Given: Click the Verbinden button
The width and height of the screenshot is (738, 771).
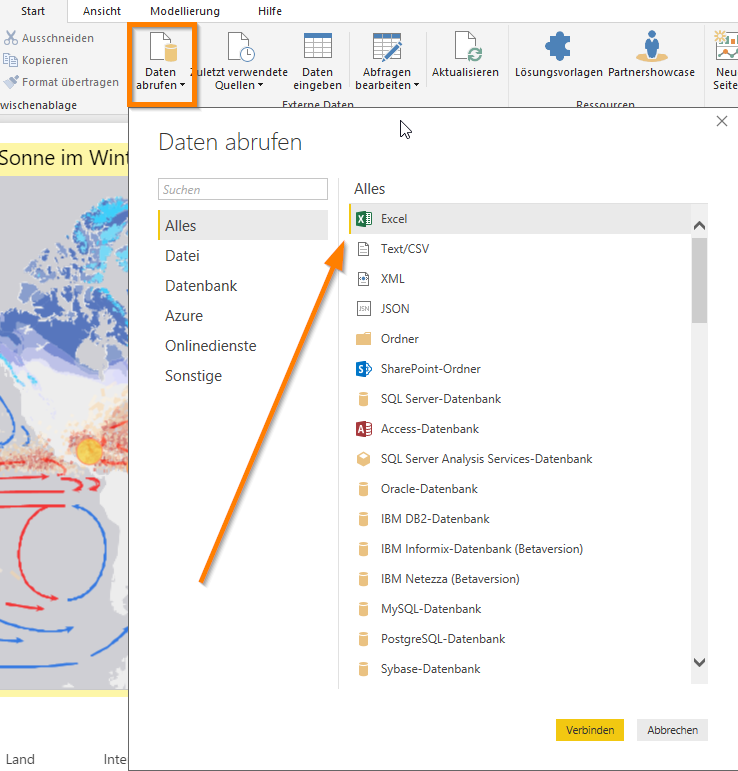Looking at the screenshot, I should (x=590, y=730).
